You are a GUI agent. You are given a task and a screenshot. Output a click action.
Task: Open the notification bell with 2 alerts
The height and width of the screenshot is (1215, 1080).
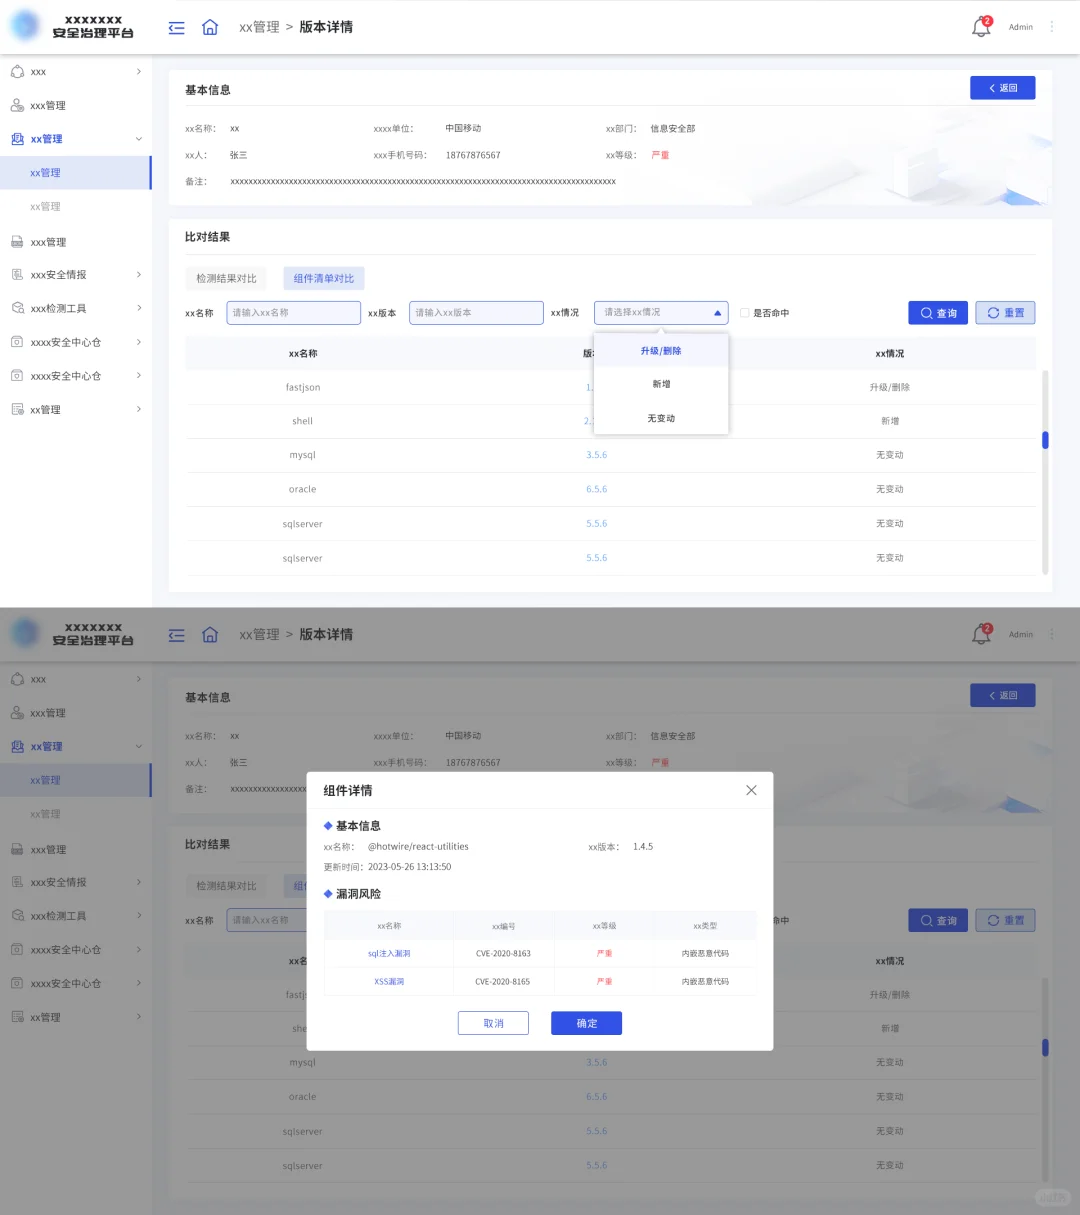[980, 26]
